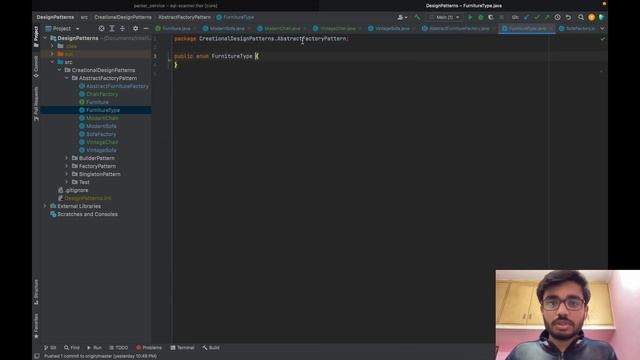Toggle the Pull Requests side tab
This screenshot has height=360, width=640.
36,104
